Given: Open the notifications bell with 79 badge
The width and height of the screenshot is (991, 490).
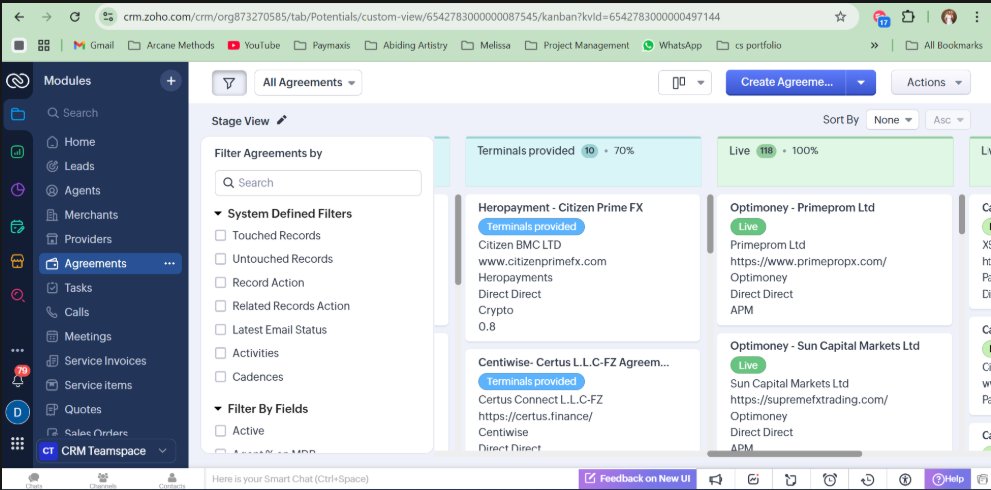Looking at the screenshot, I should point(18,380).
